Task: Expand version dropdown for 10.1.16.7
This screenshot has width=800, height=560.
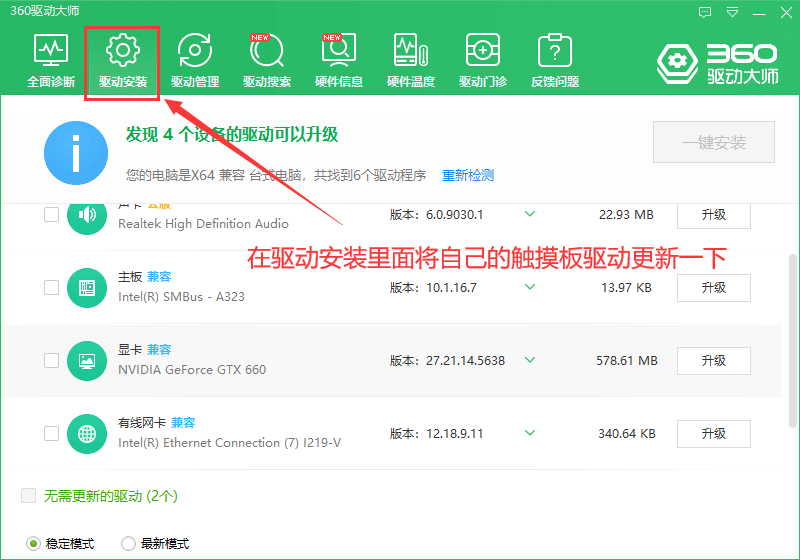Action: pos(530,287)
